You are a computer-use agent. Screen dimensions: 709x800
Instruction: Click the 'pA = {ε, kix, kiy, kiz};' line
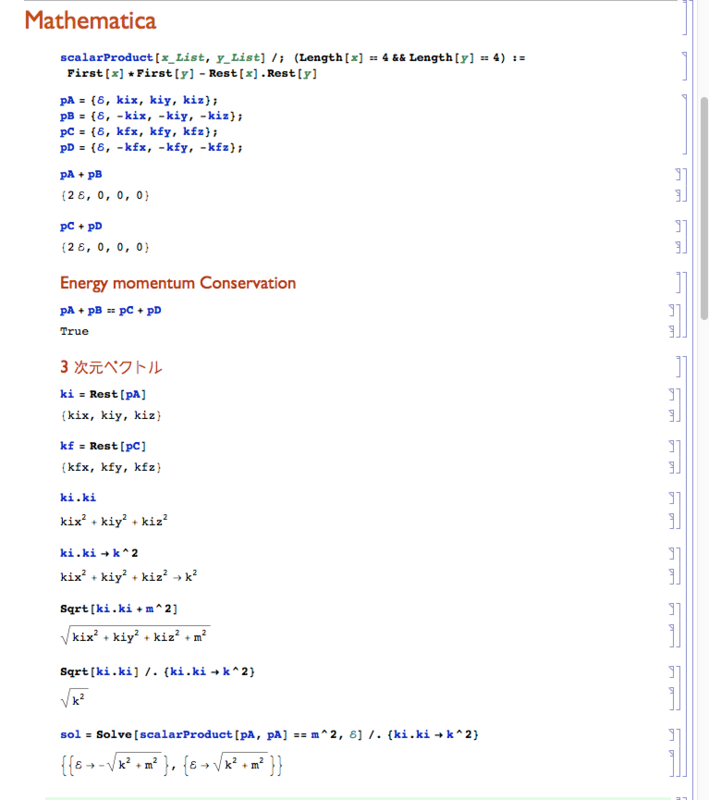tap(139, 100)
